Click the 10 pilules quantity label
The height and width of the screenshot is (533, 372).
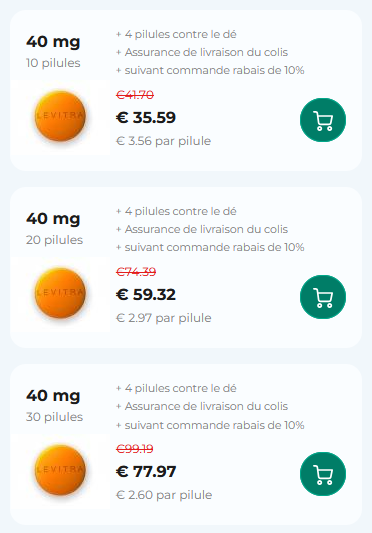click(53, 63)
